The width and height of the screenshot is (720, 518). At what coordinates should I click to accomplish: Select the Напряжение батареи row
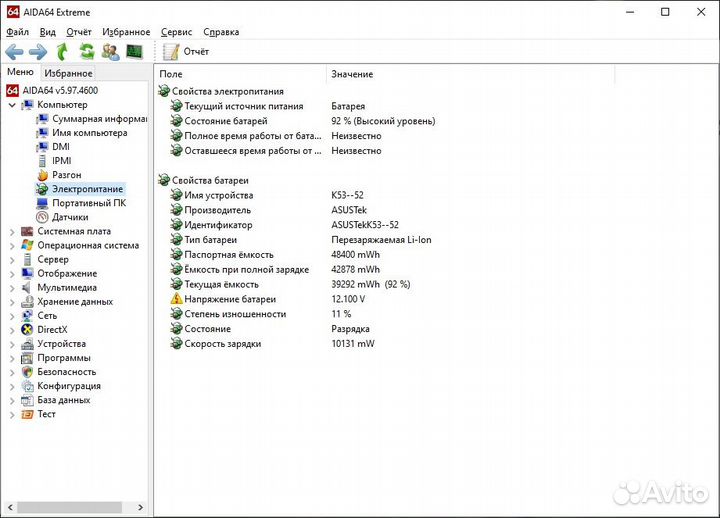point(229,299)
